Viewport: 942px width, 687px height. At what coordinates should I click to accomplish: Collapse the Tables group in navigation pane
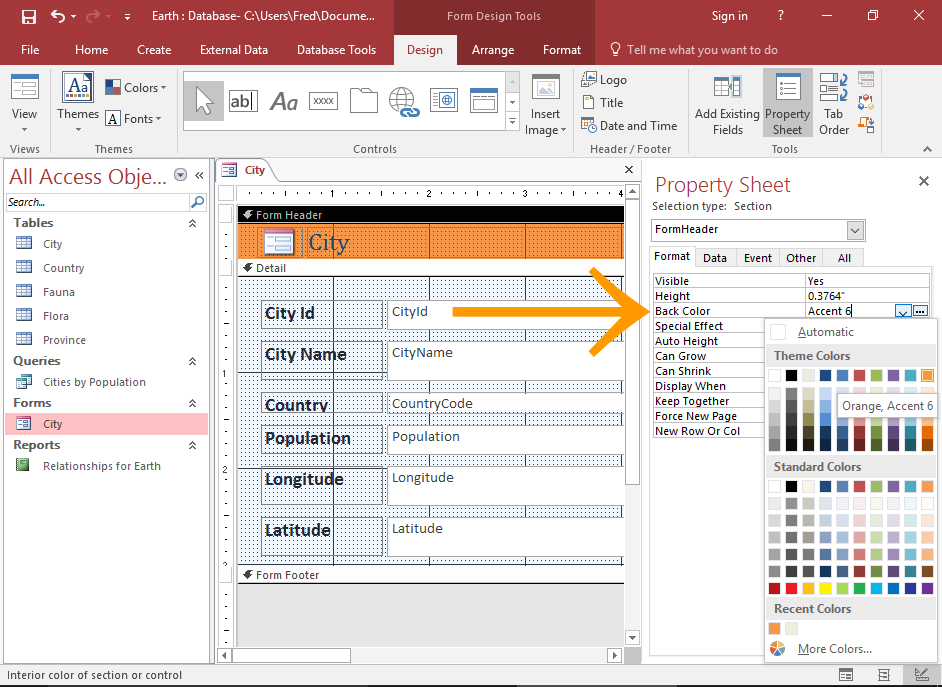pos(193,223)
